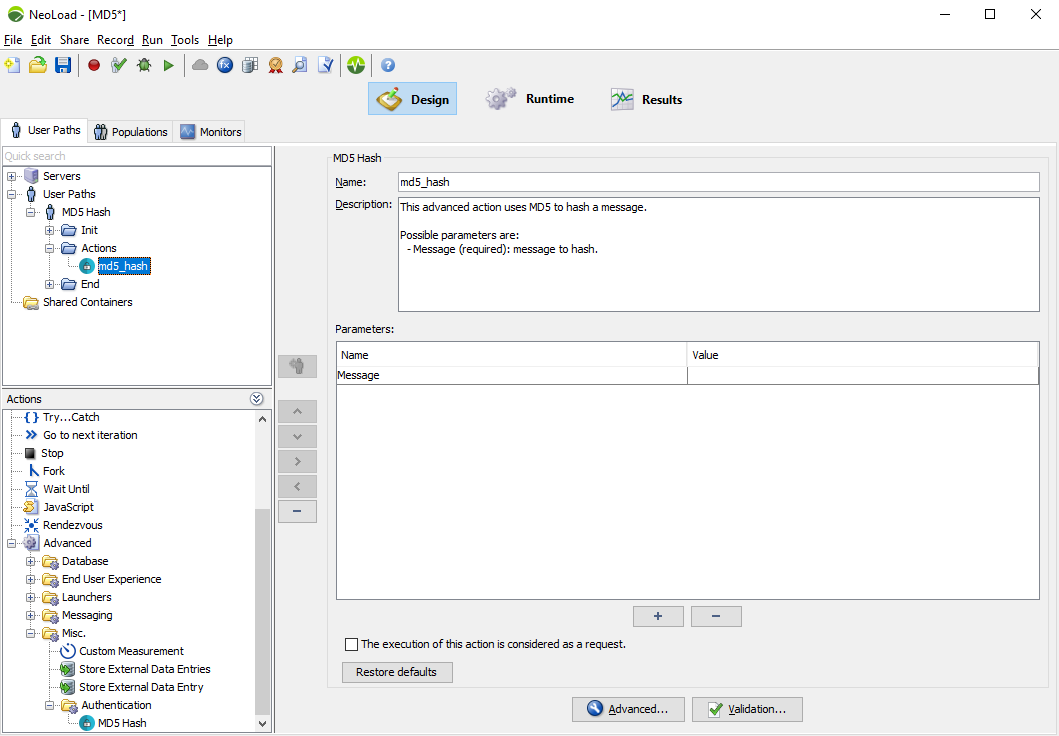The width and height of the screenshot is (1059, 736).
Task: Expand the Servers tree node
Action: (x=12, y=176)
